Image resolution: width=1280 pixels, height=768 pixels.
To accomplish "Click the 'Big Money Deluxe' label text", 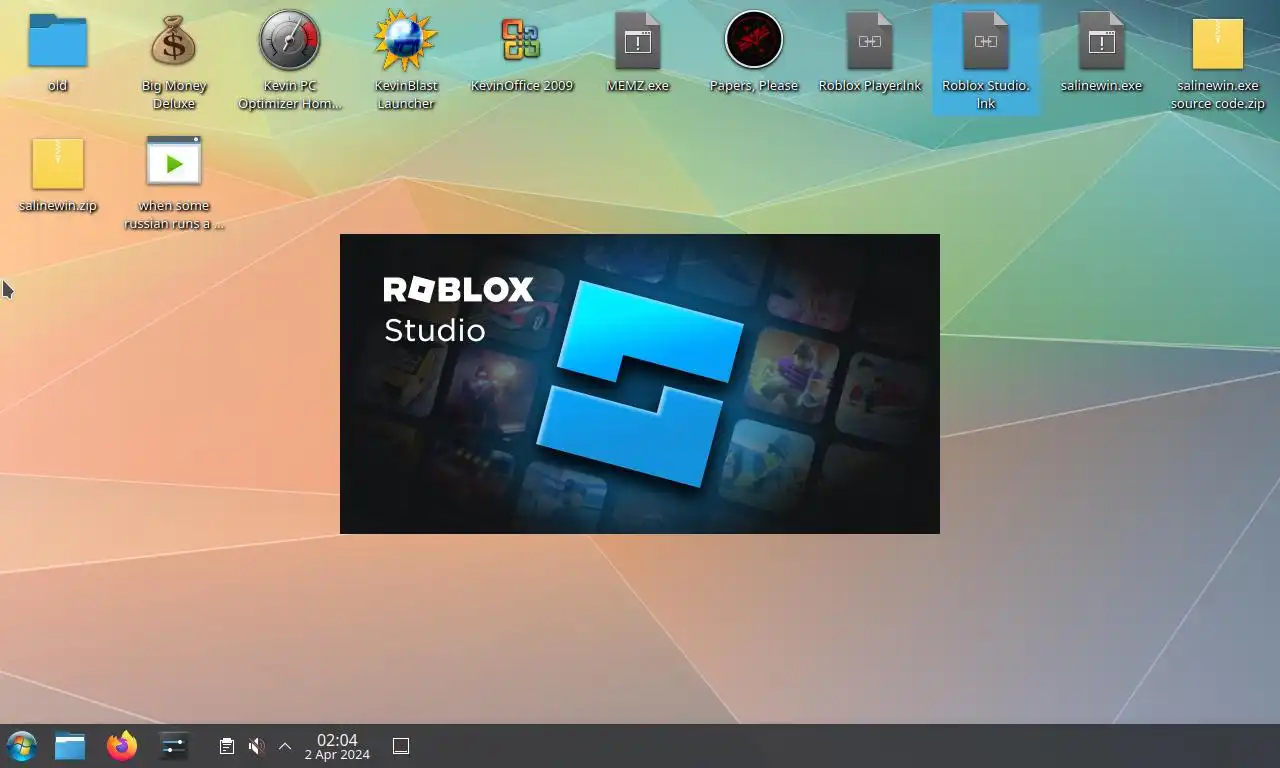I will point(174,95).
